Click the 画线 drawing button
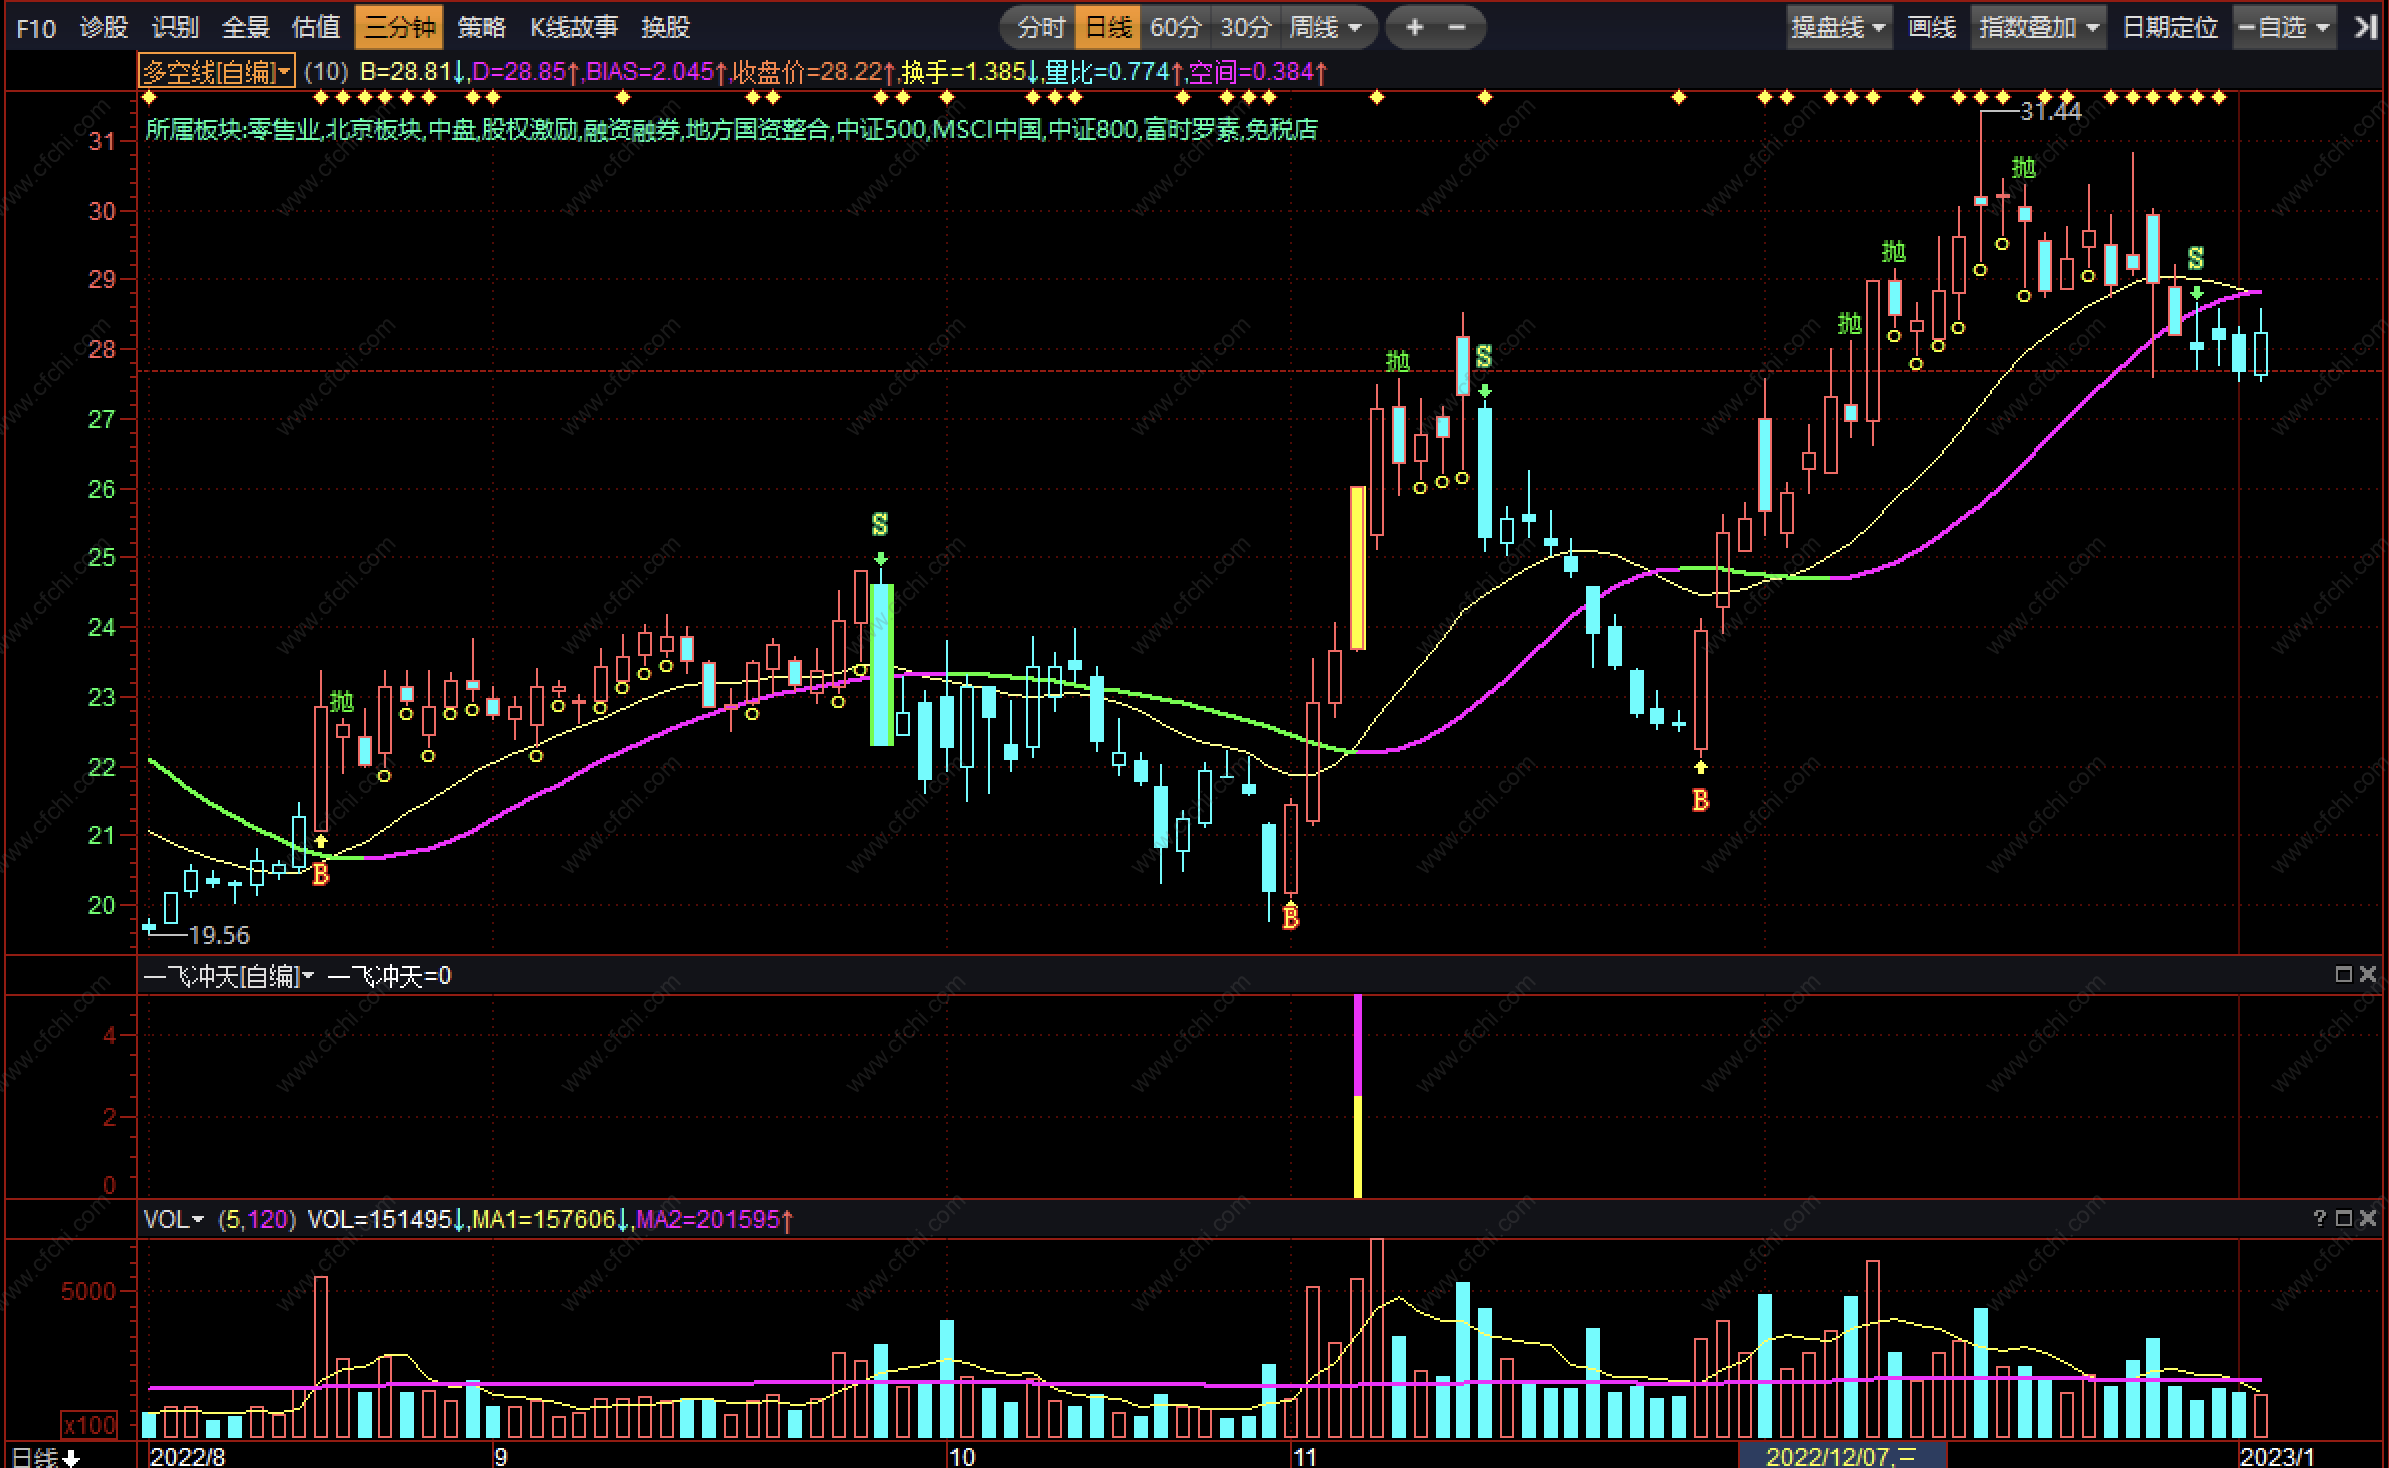Screen dimensions: 2389x1468 click(x=1931, y=27)
